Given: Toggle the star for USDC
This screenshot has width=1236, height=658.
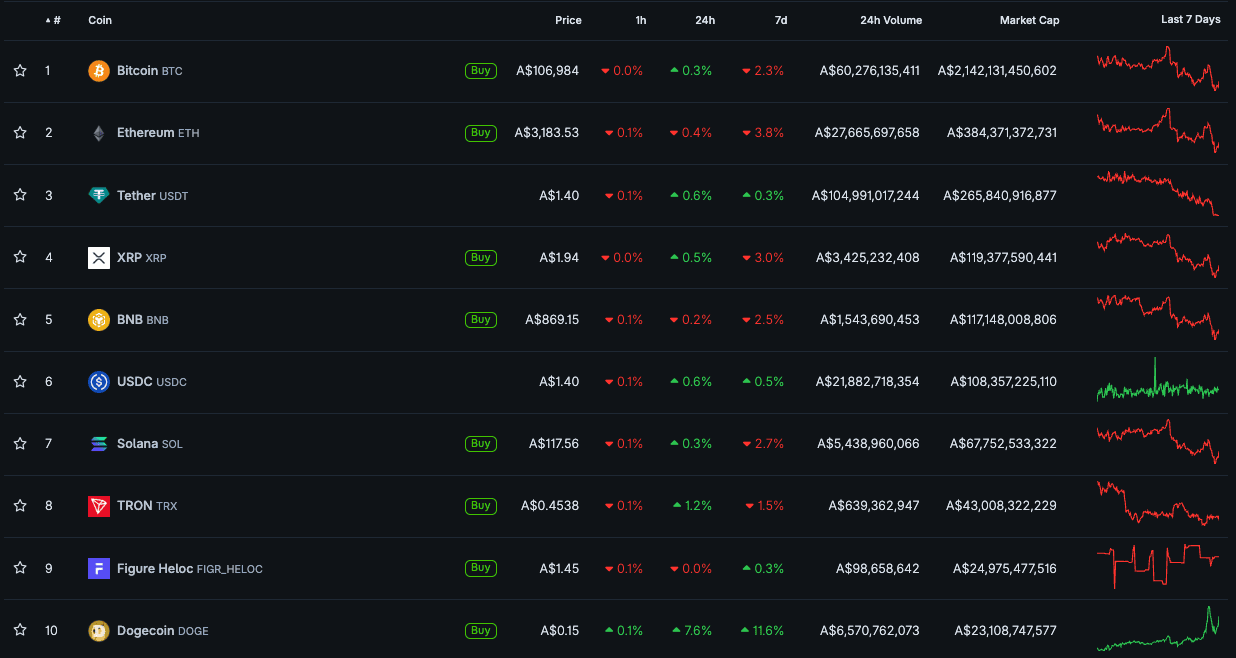Looking at the screenshot, I should pyautogui.click(x=20, y=382).
